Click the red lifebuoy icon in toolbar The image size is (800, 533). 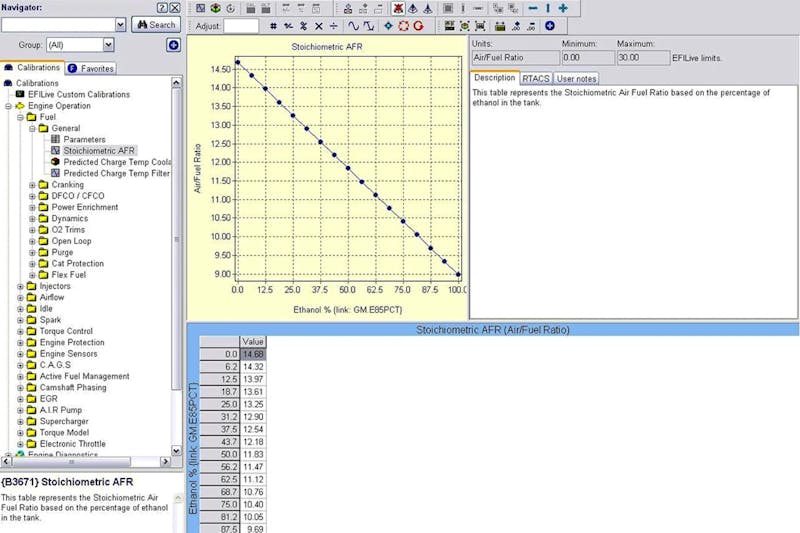coord(403,26)
